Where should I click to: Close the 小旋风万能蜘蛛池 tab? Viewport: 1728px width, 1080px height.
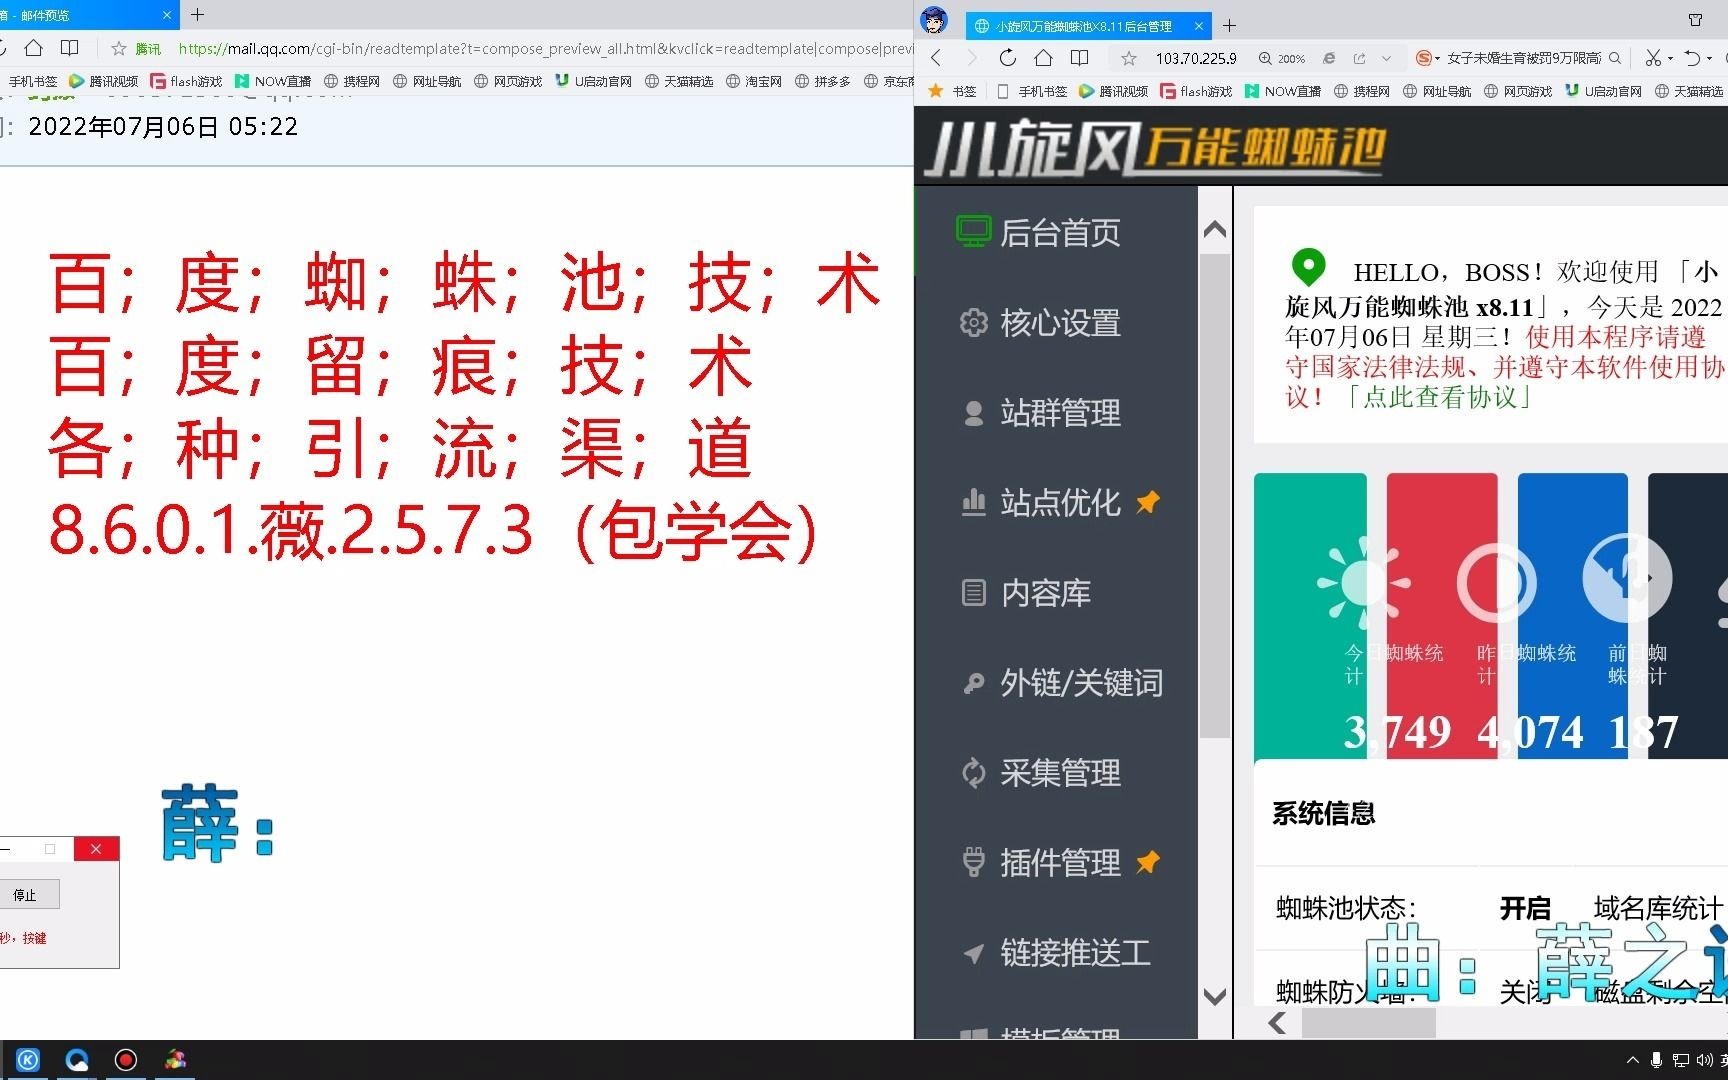pos(1198,26)
